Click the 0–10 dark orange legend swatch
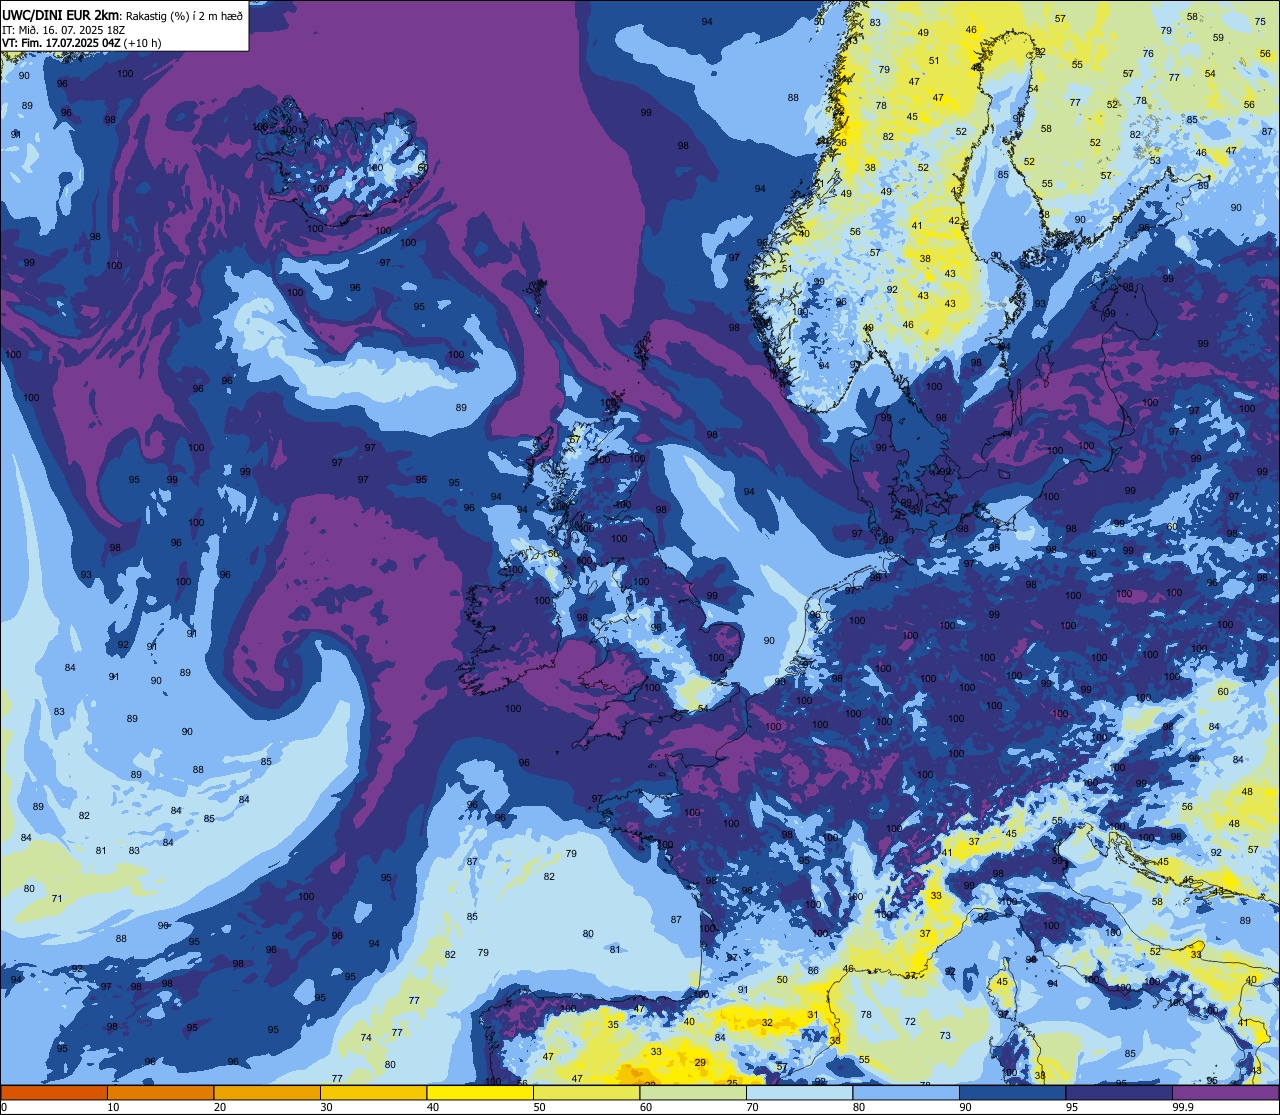This screenshot has width=1280, height=1115. 54,1092
